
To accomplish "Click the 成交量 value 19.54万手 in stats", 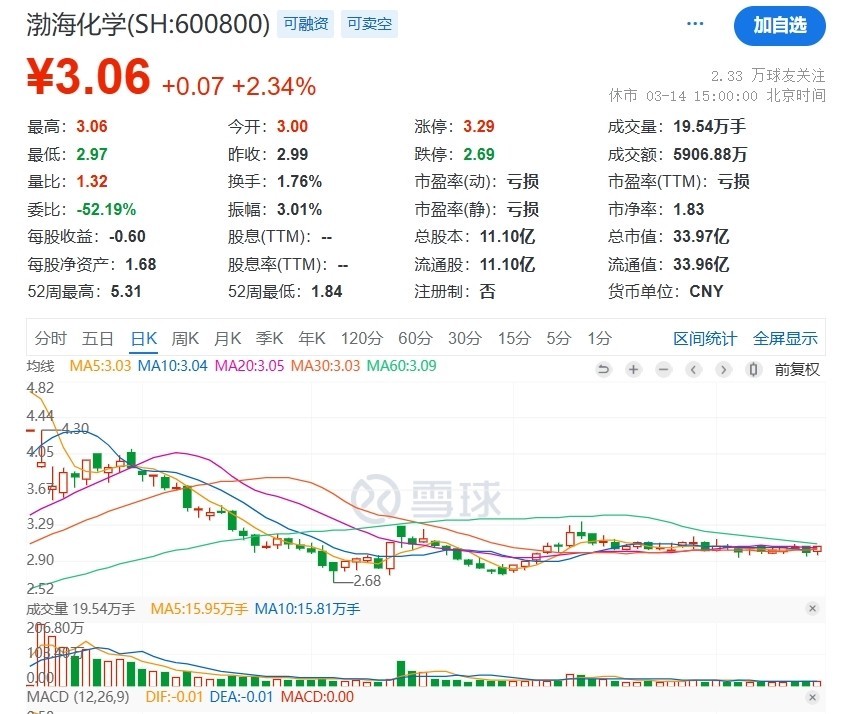I will click(709, 127).
